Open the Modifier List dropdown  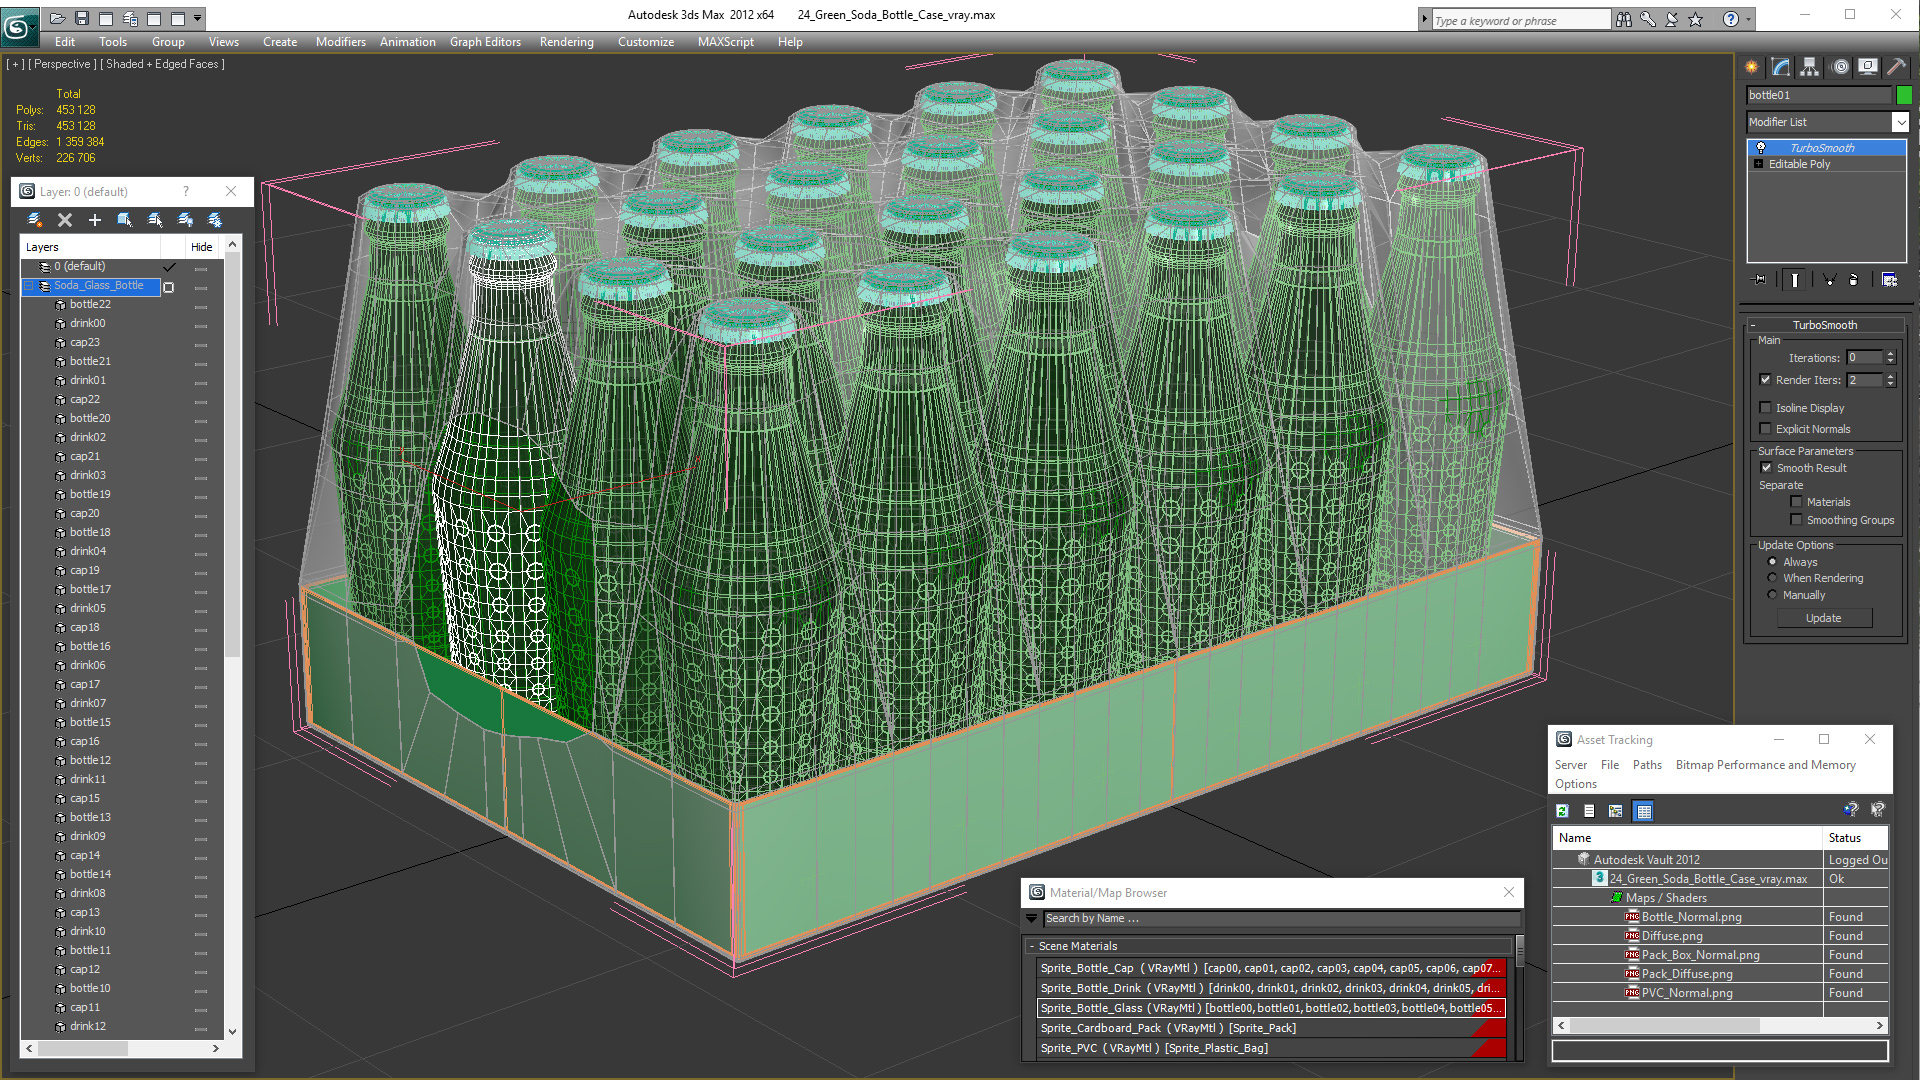point(1900,122)
